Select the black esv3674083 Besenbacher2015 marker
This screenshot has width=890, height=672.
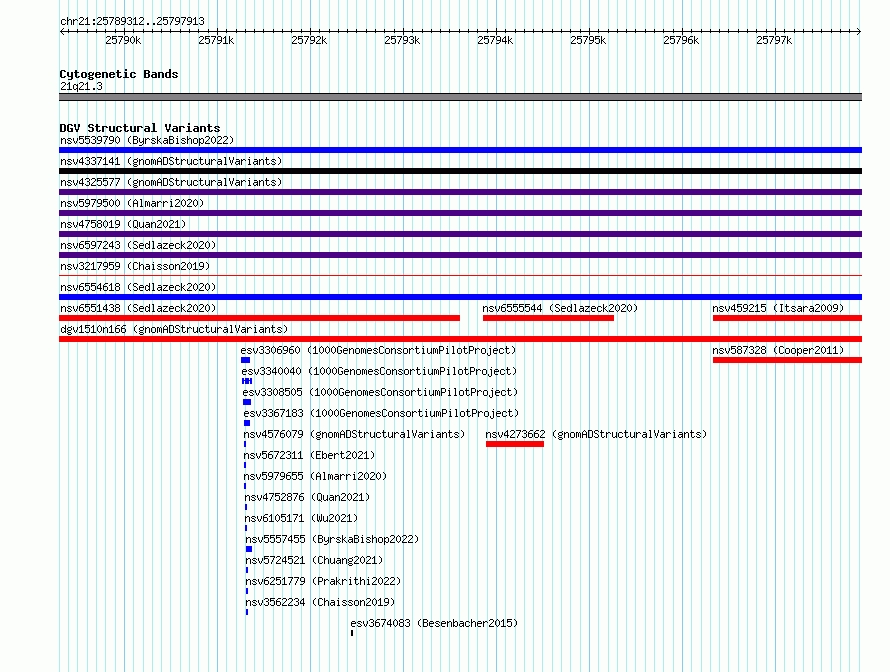[x=352, y=633]
